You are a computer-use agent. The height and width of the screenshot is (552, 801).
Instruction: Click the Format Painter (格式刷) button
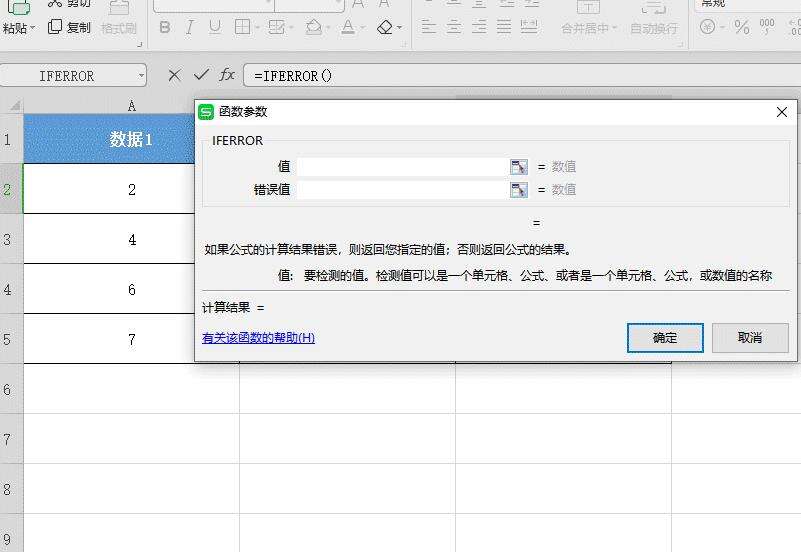(119, 18)
